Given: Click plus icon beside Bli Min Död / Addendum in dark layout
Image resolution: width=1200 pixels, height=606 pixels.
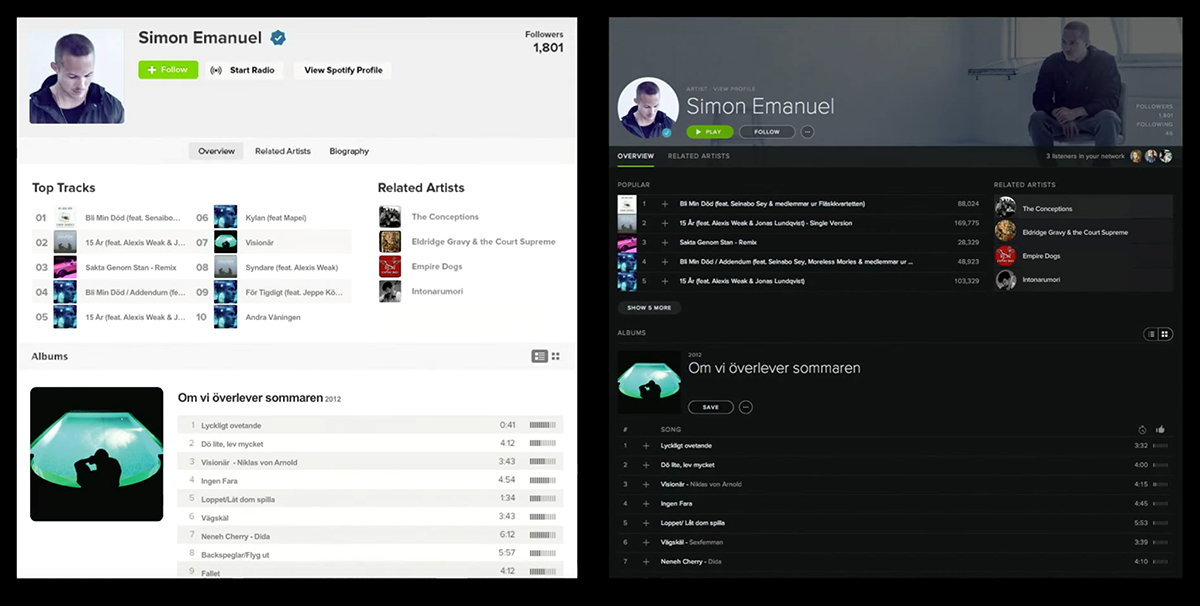Looking at the screenshot, I should [x=665, y=262].
